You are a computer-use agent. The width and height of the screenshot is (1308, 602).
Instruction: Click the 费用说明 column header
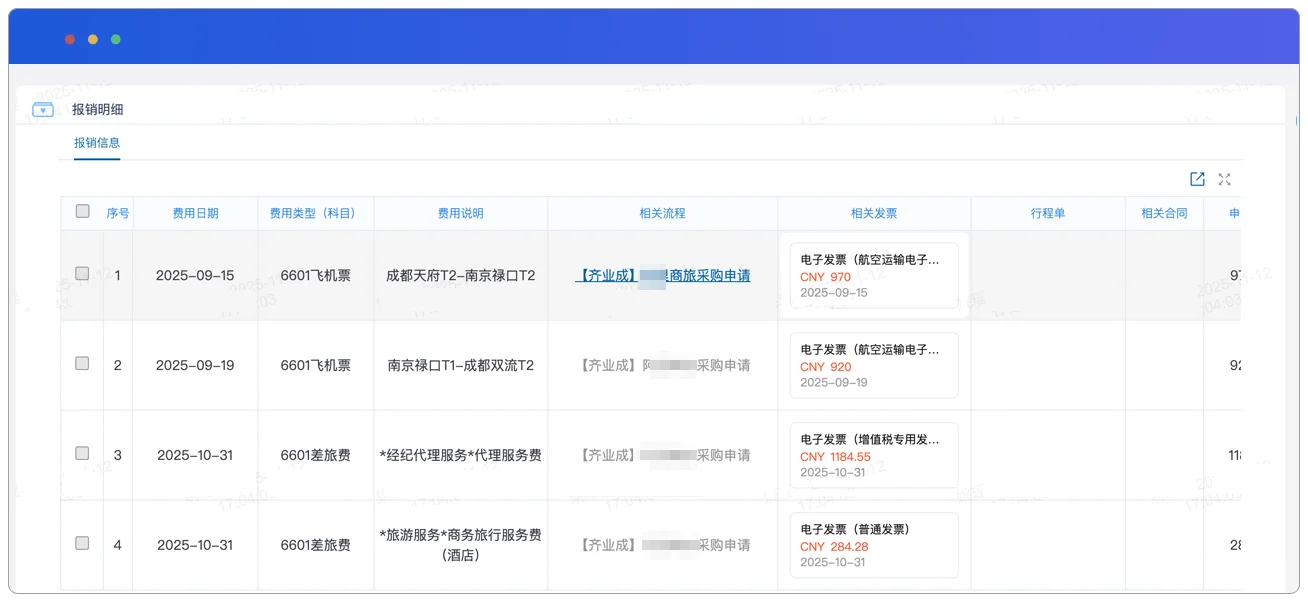pos(461,213)
